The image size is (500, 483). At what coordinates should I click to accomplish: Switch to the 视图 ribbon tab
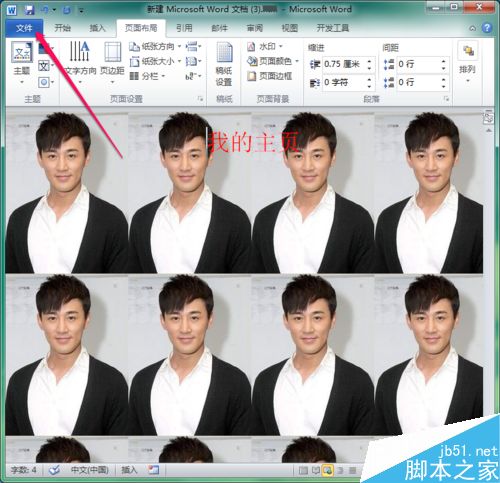pos(290,28)
